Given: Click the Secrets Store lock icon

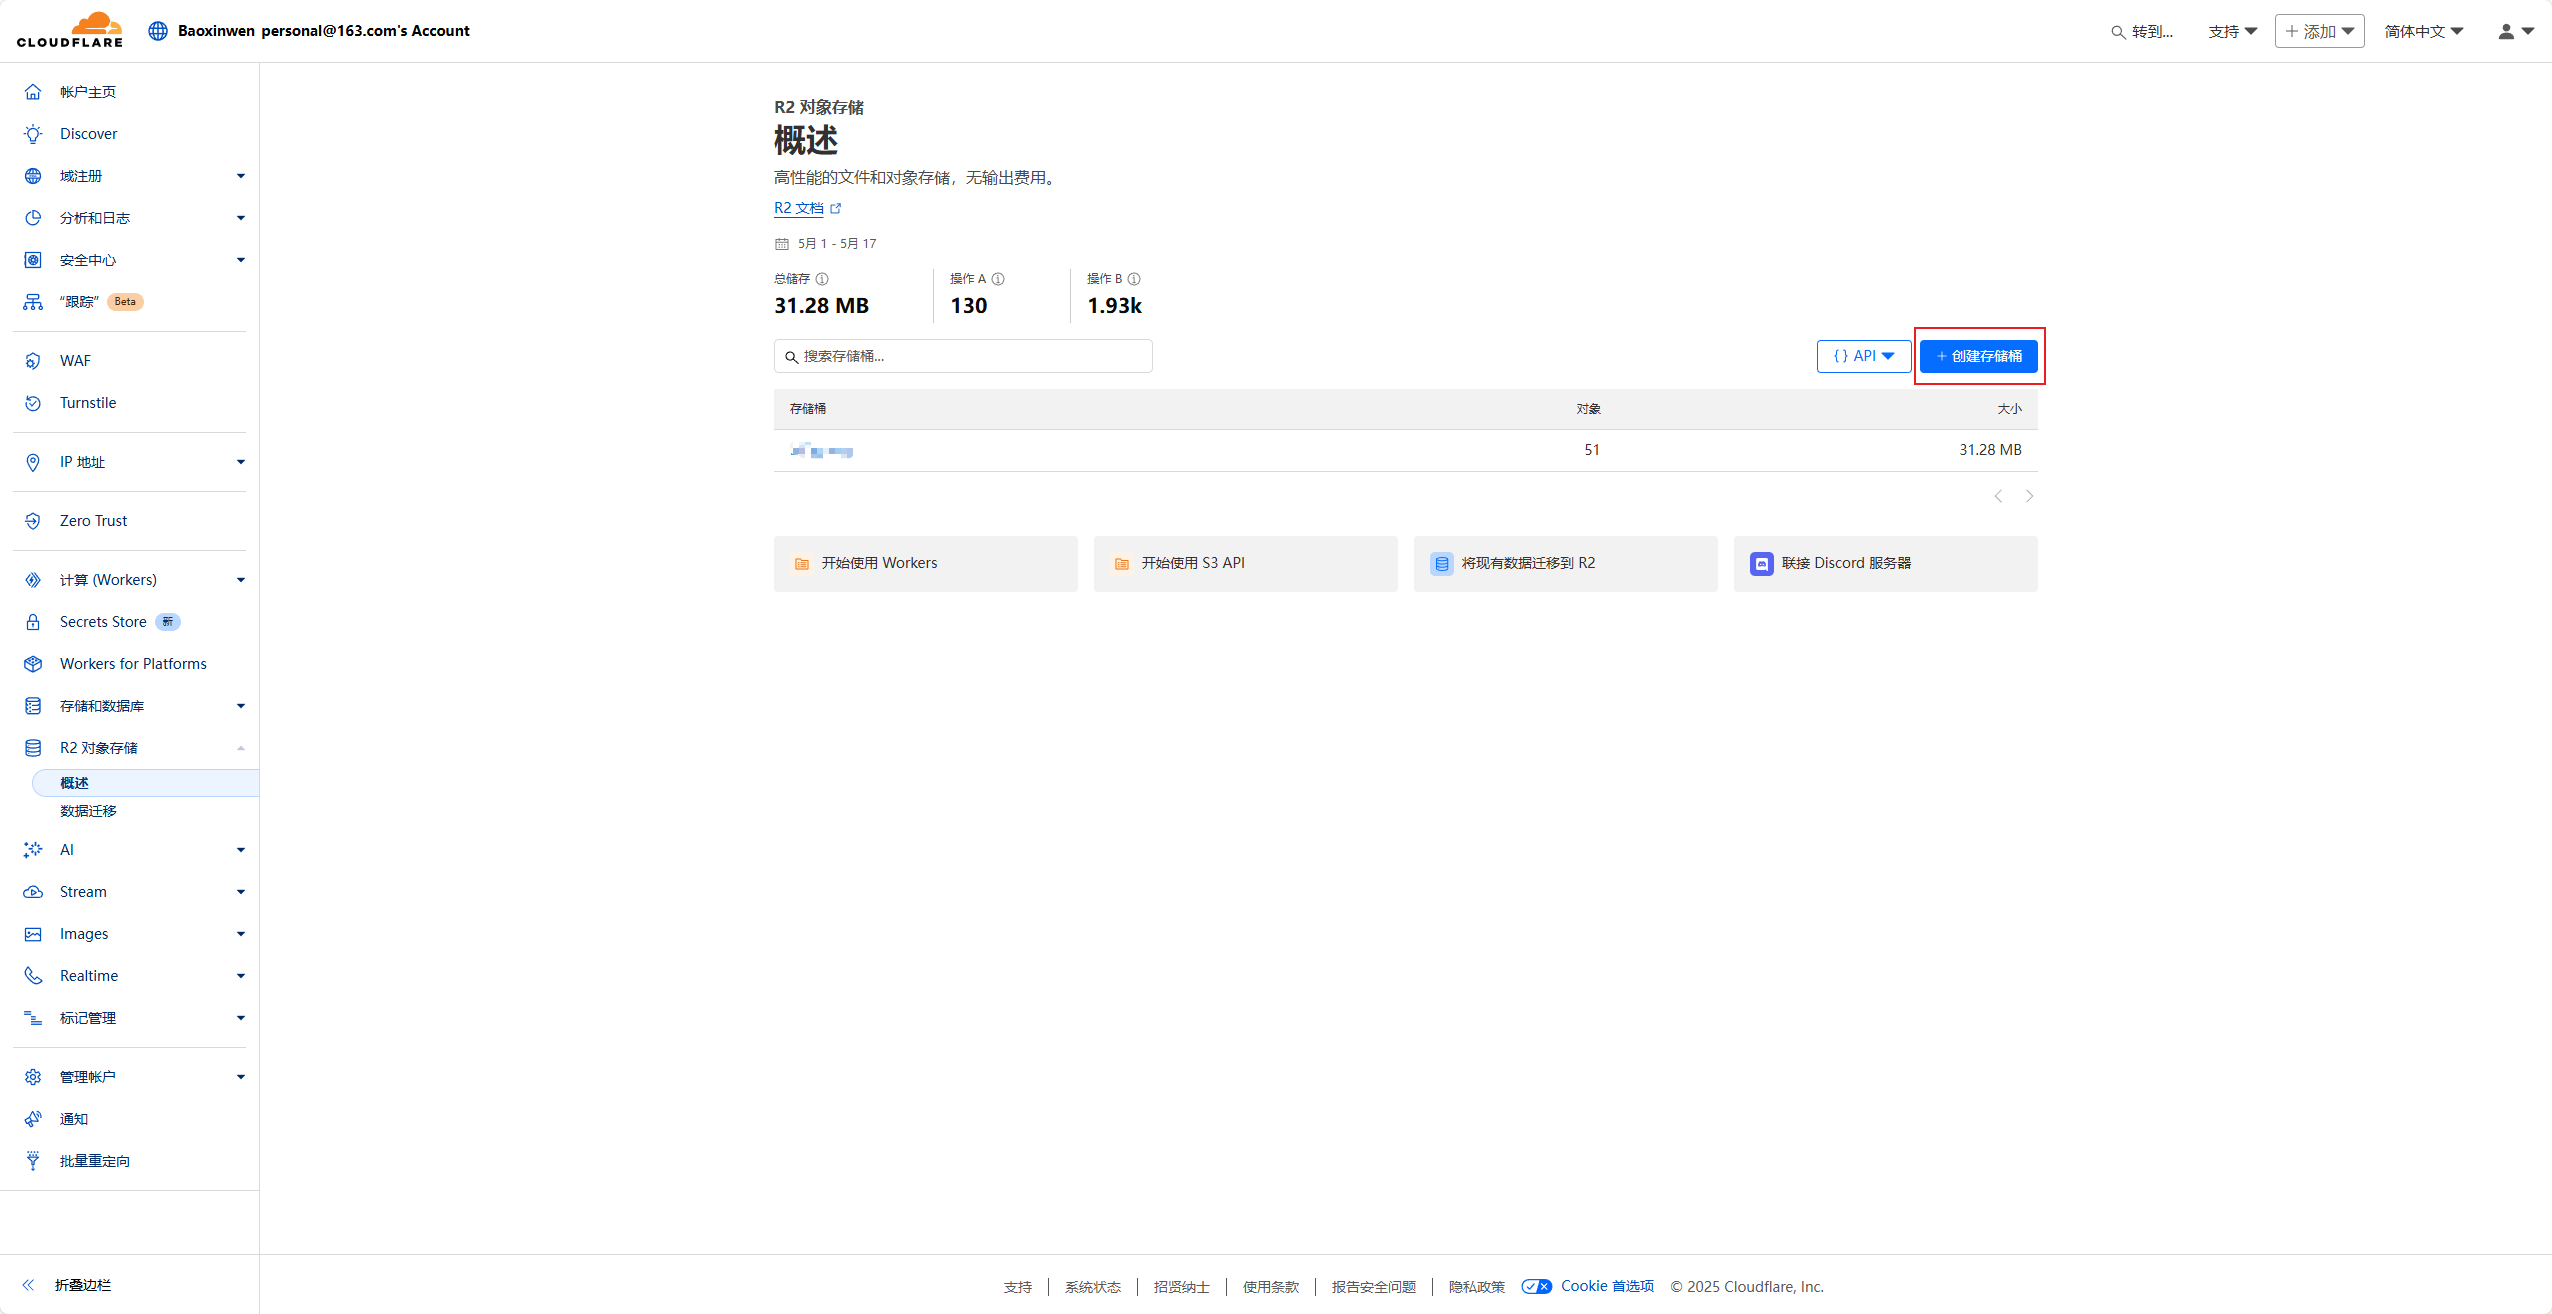Looking at the screenshot, I should [x=33, y=622].
